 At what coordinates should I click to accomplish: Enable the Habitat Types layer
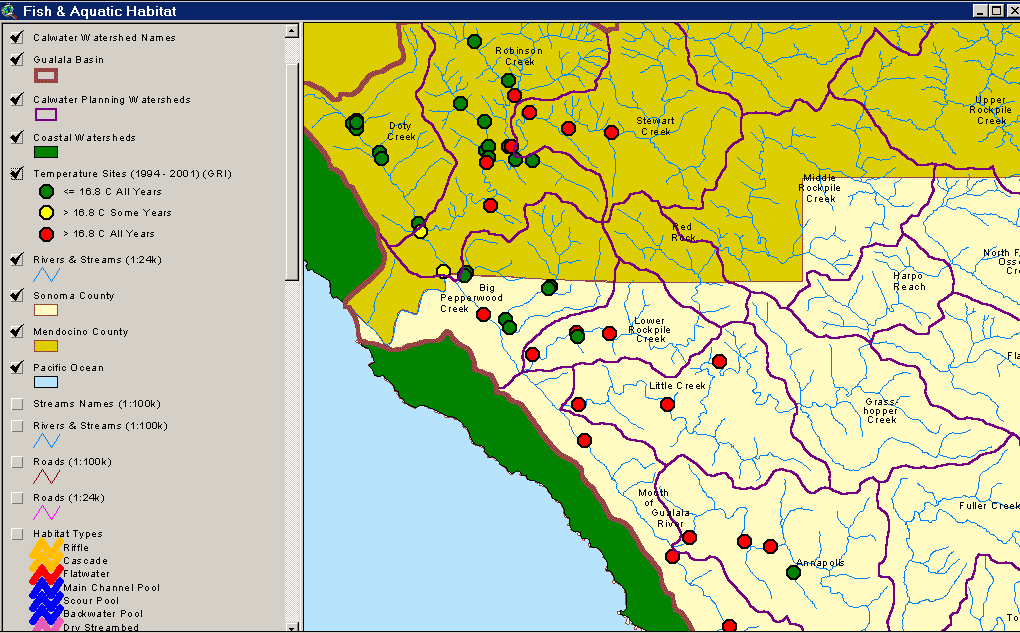click(x=18, y=534)
